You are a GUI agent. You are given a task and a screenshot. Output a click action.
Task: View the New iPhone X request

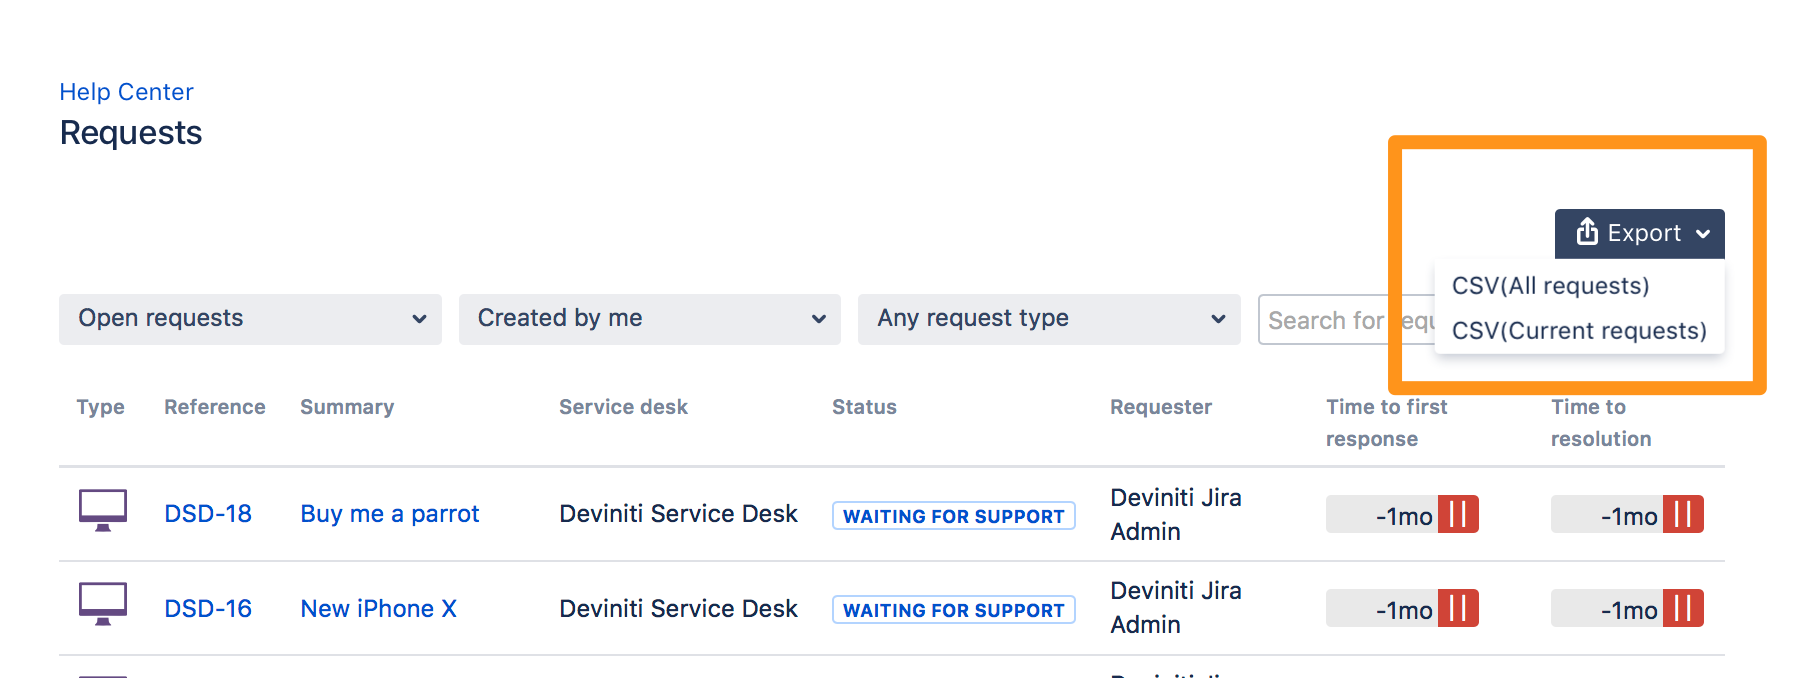[378, 607]
